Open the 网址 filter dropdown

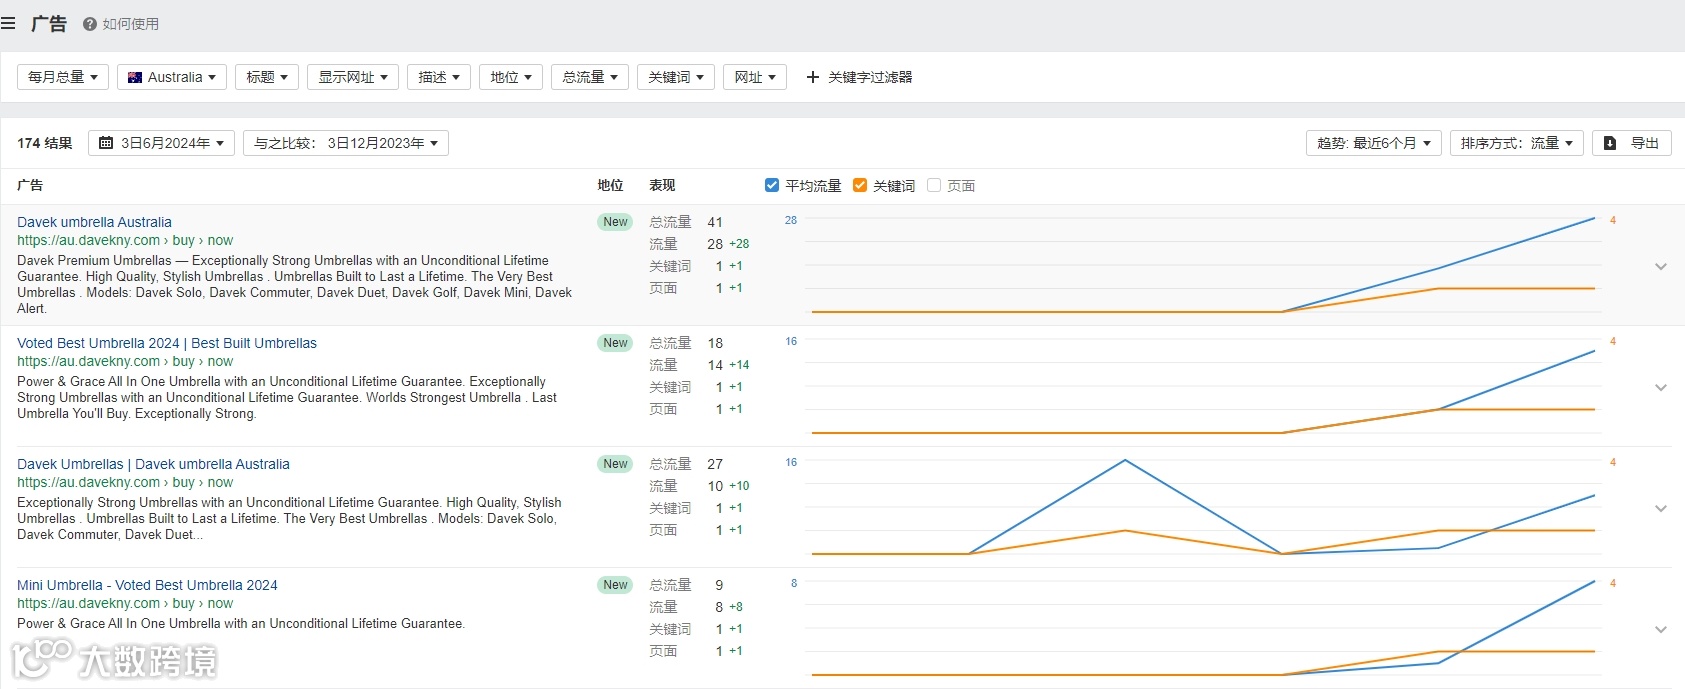(755, 77)
